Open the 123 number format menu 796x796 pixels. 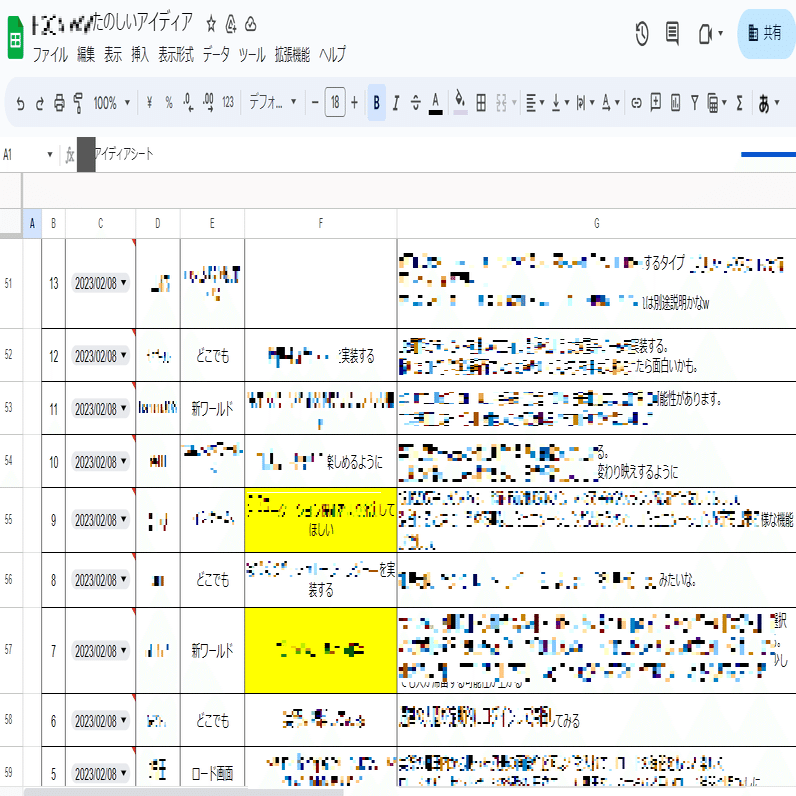(228, 103)
